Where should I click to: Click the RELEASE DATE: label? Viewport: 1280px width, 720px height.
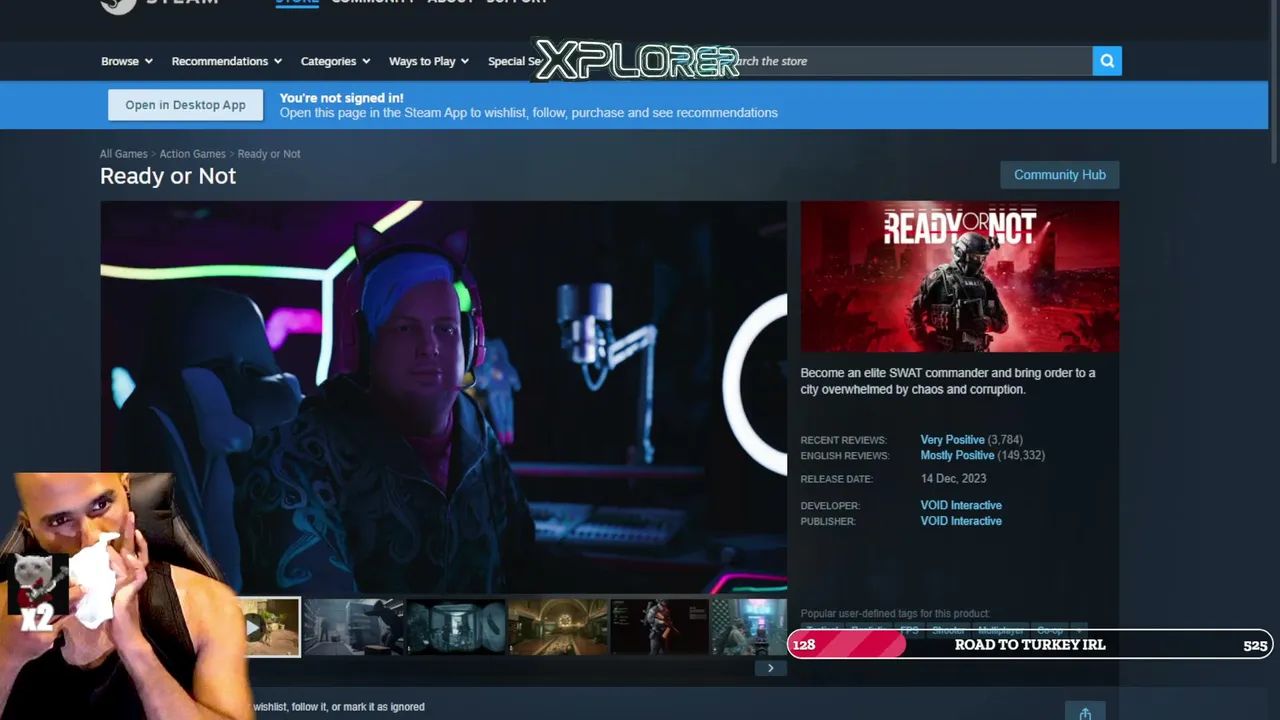836,479
